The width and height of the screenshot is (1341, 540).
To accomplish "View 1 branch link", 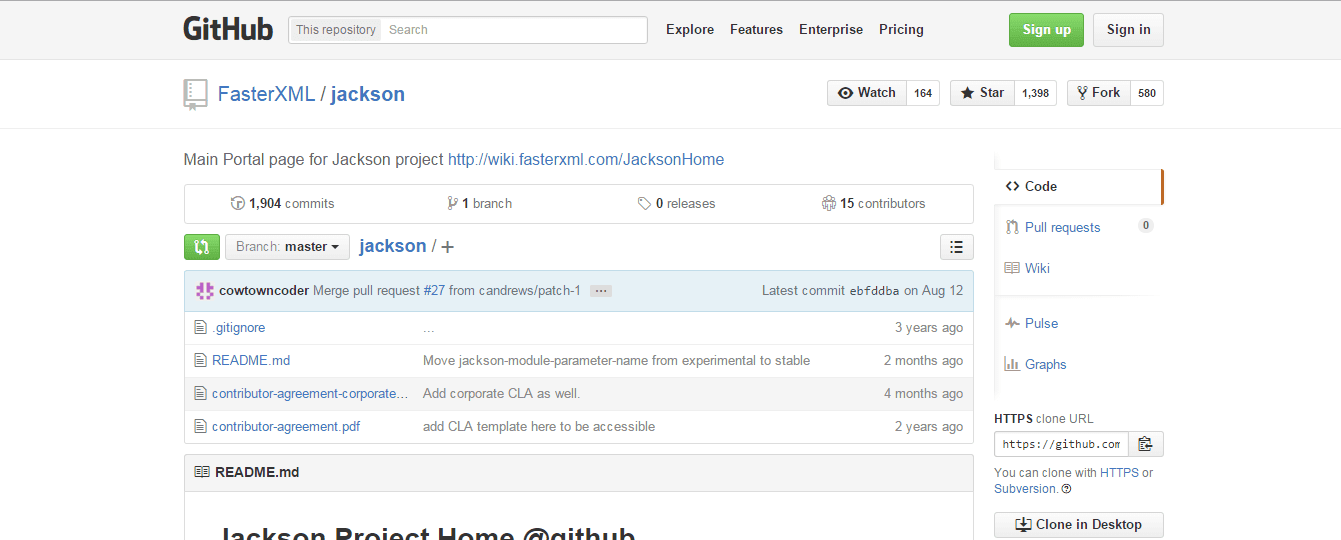I will [x=480, y=203].
